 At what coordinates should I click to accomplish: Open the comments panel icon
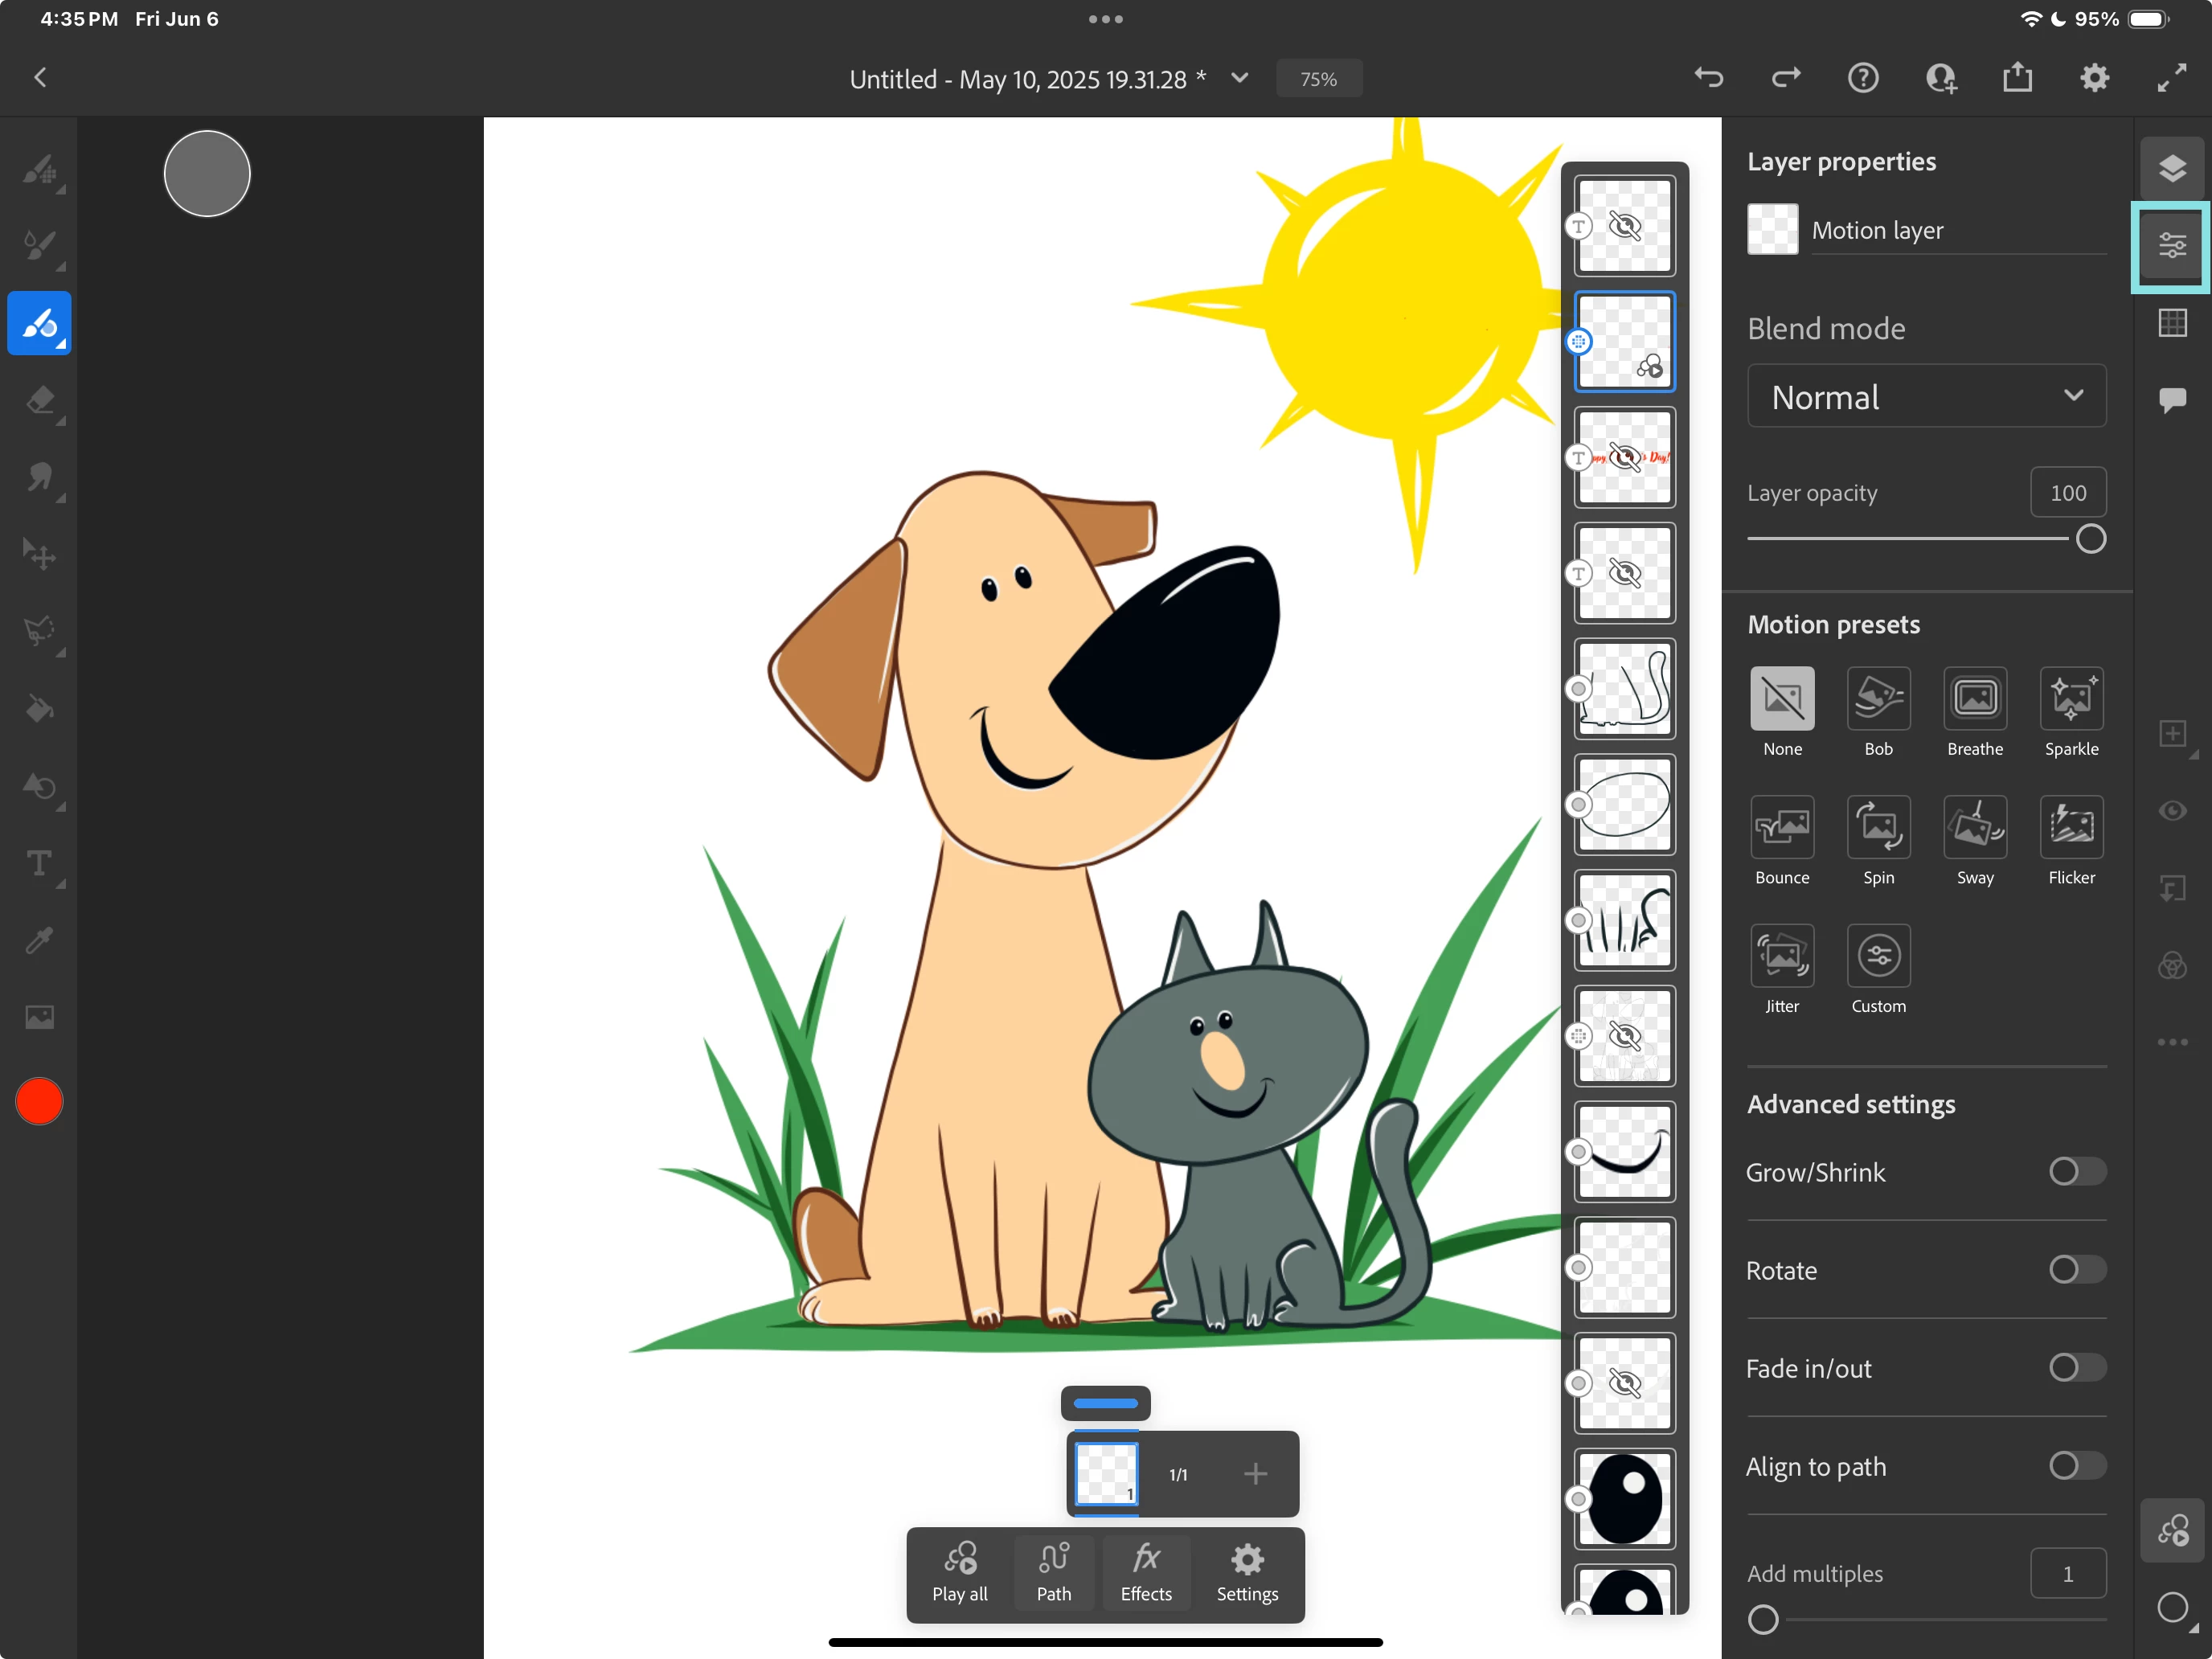click(x=2171, y=401)
